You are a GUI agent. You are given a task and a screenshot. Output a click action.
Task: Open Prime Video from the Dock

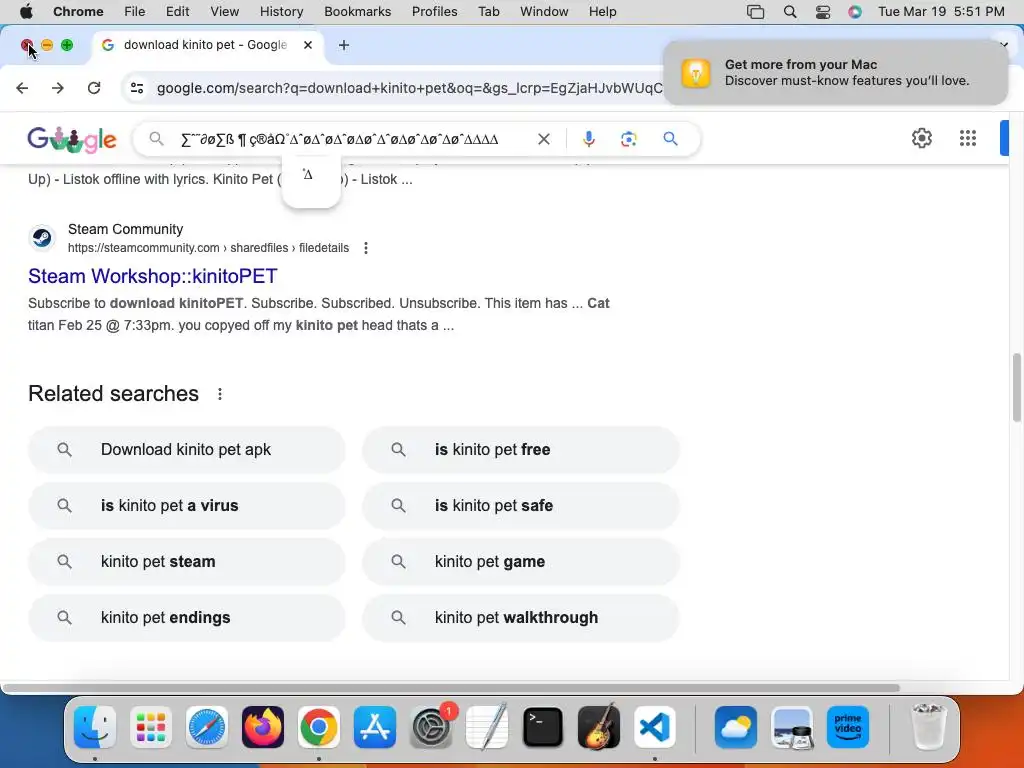tap(848, 727)
